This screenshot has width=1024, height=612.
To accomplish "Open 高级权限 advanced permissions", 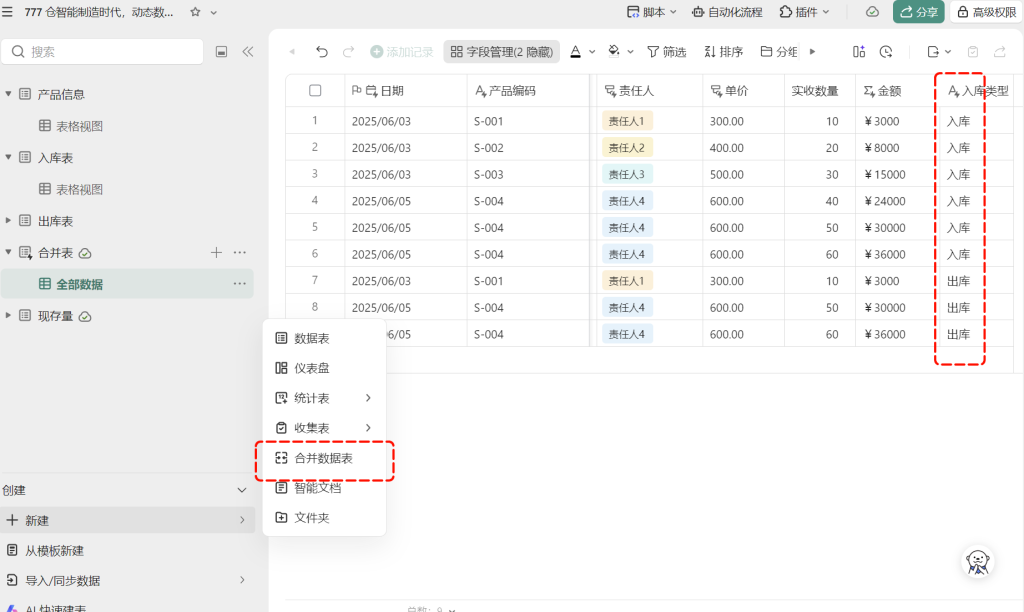I will tap(987, 12).
